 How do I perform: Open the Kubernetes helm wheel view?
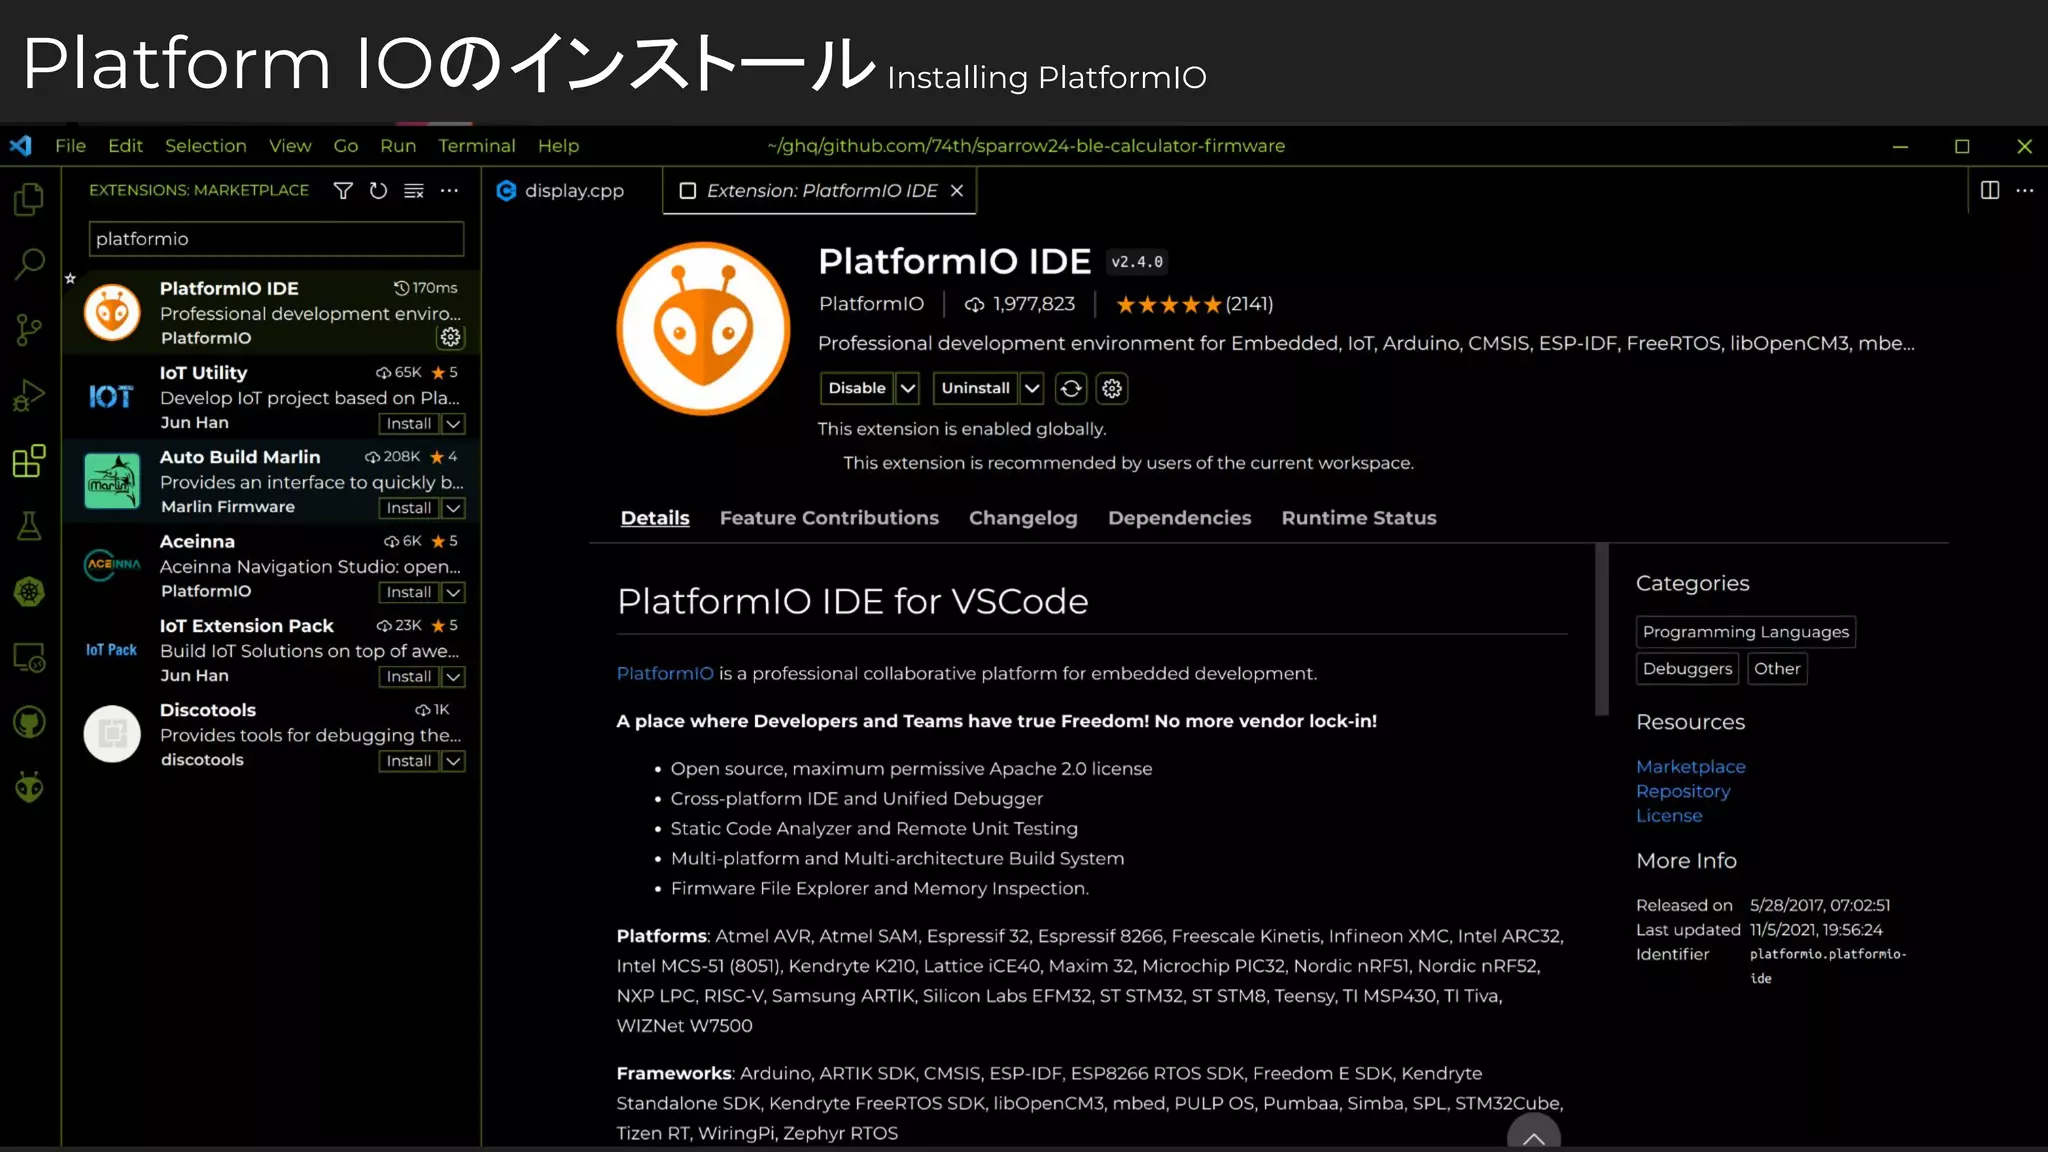29,592
